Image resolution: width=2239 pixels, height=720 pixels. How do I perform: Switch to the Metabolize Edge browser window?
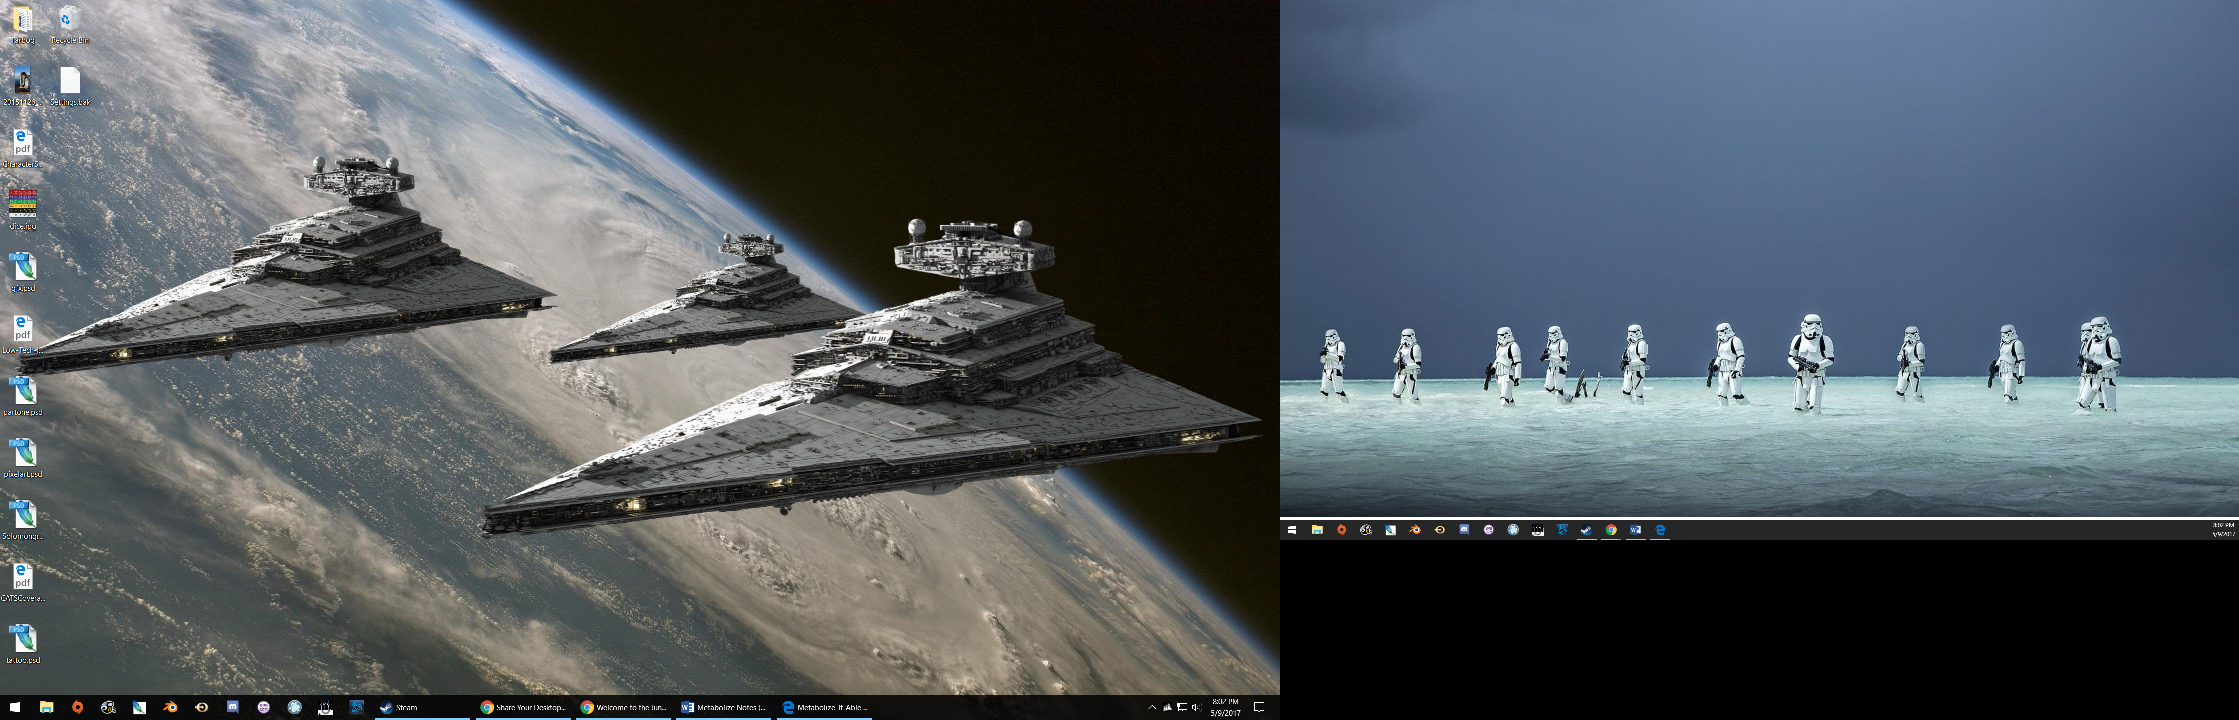pyautogui.click(x=825, y=707)
